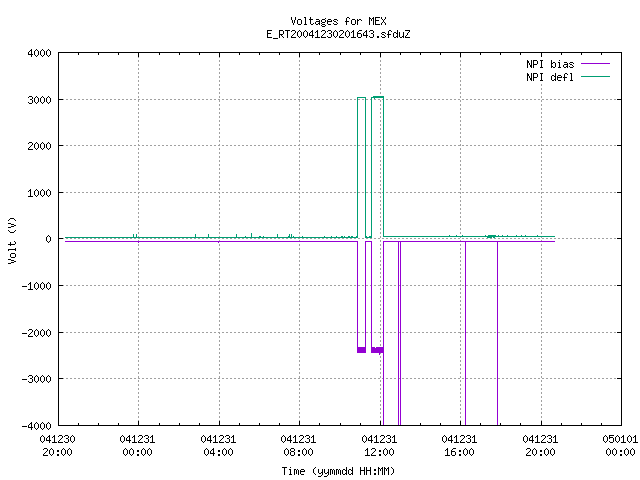Viewport: 640px width, 480px height.
Task: Click the x-axis tick "041230 20:00"
Action: [58, 446]
